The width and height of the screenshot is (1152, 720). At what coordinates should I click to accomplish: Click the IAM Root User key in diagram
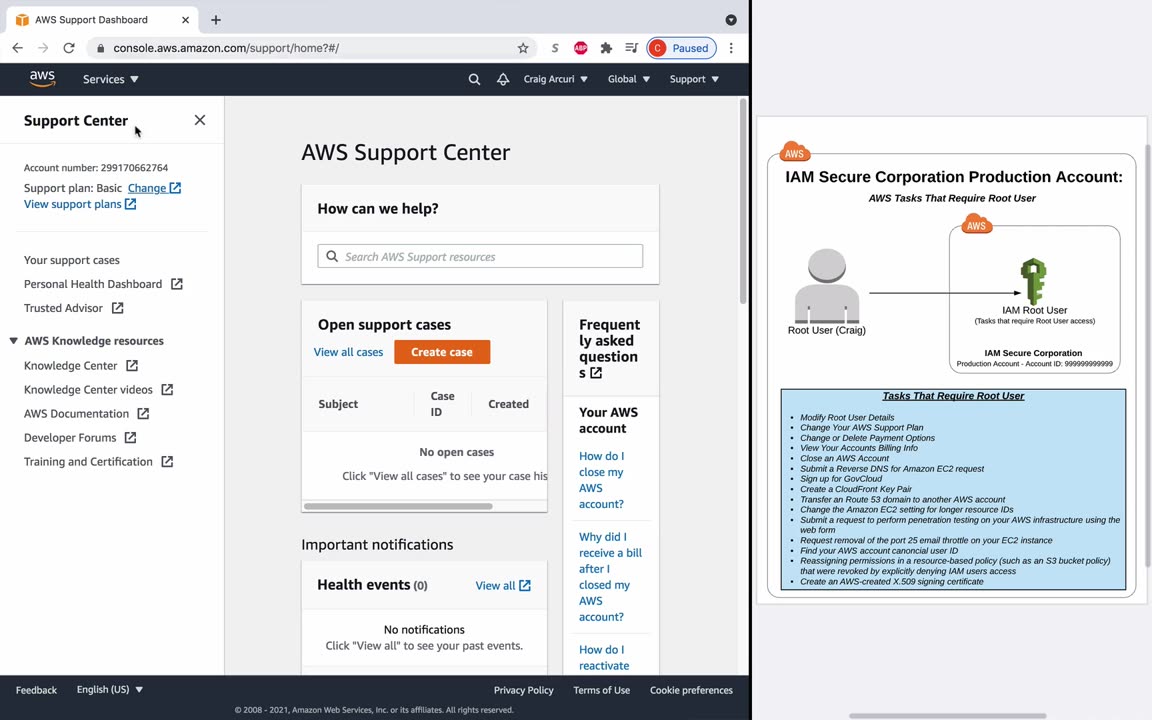point(1033,281)
